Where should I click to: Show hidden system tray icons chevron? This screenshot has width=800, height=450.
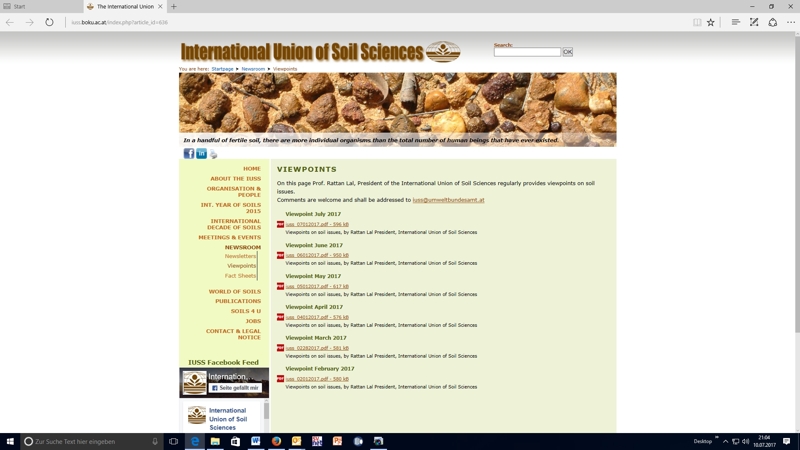[x=725, y=441]
